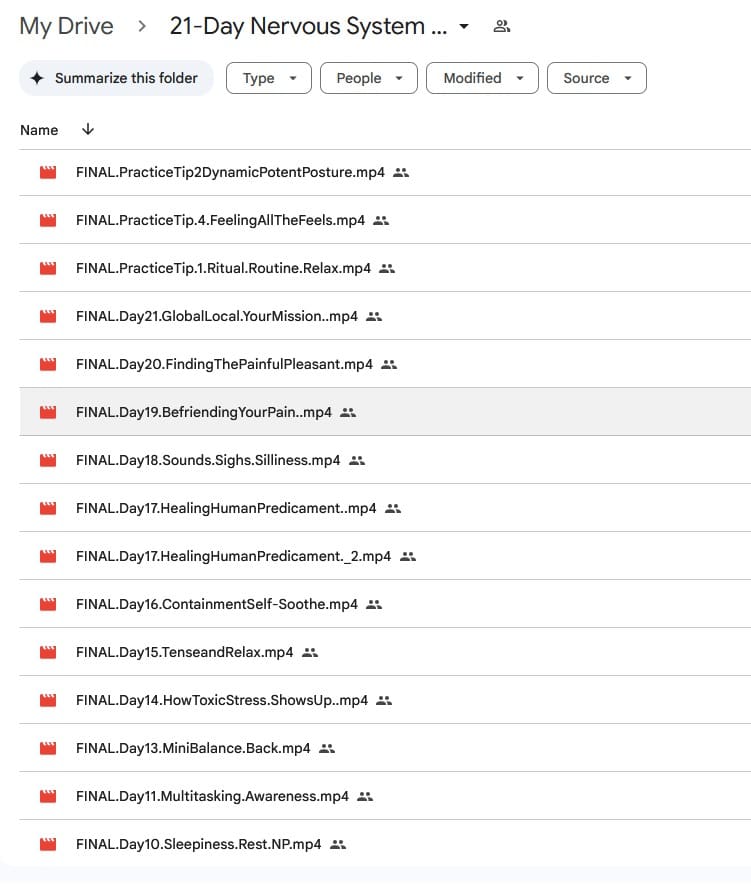Click the shared icon beside FINAL.Day10.Sleepiness.Rest.NP.mp4
The image size is (751, 885).
tap(338, 844)
